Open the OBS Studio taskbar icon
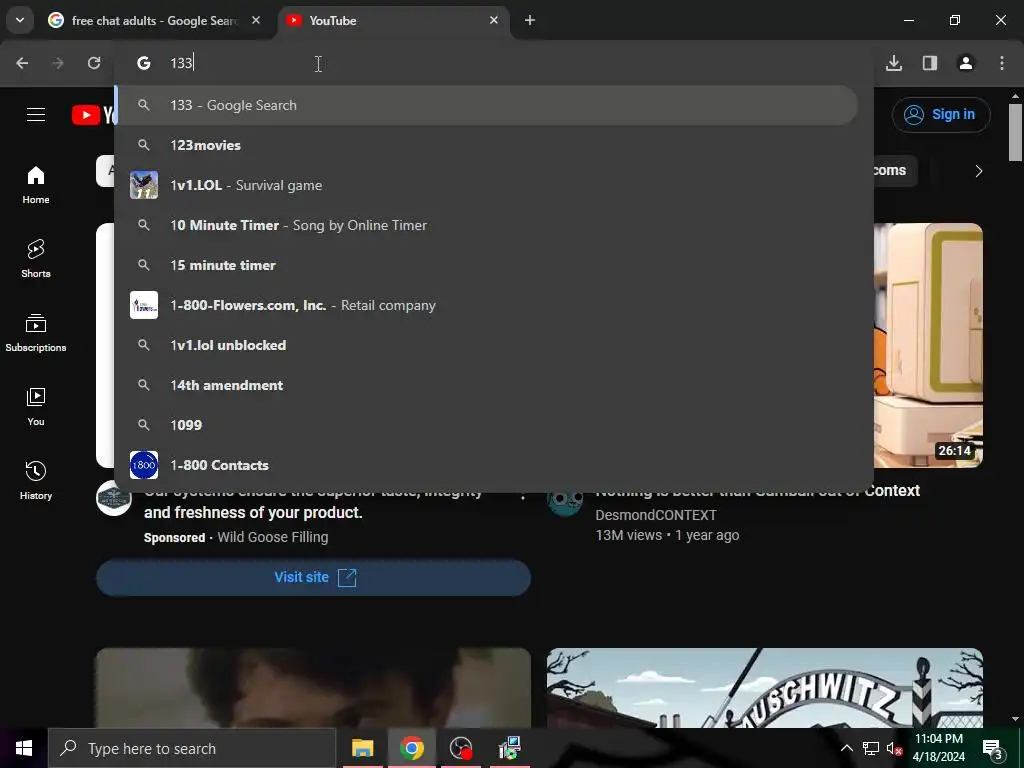The image size is (1024, 768). click(x=461, y=748)
